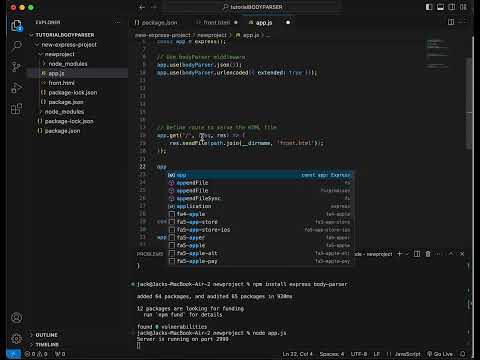Toggle panel layout icon
480x360 pixels.
point(440,7)
